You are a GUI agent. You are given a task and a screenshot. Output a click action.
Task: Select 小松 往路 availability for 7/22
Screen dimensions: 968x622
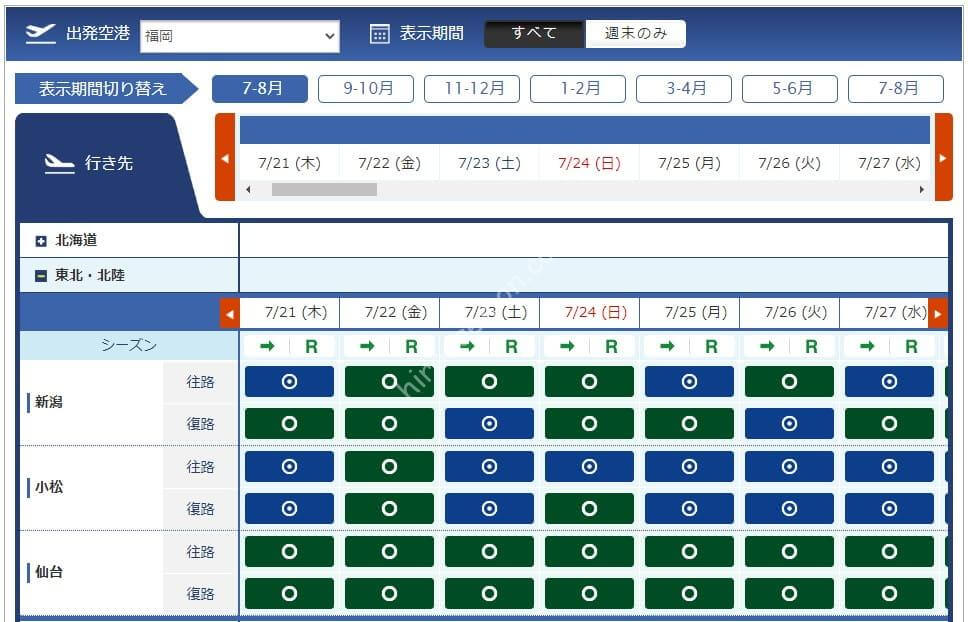pyautogui.click(x=389, y=466)
